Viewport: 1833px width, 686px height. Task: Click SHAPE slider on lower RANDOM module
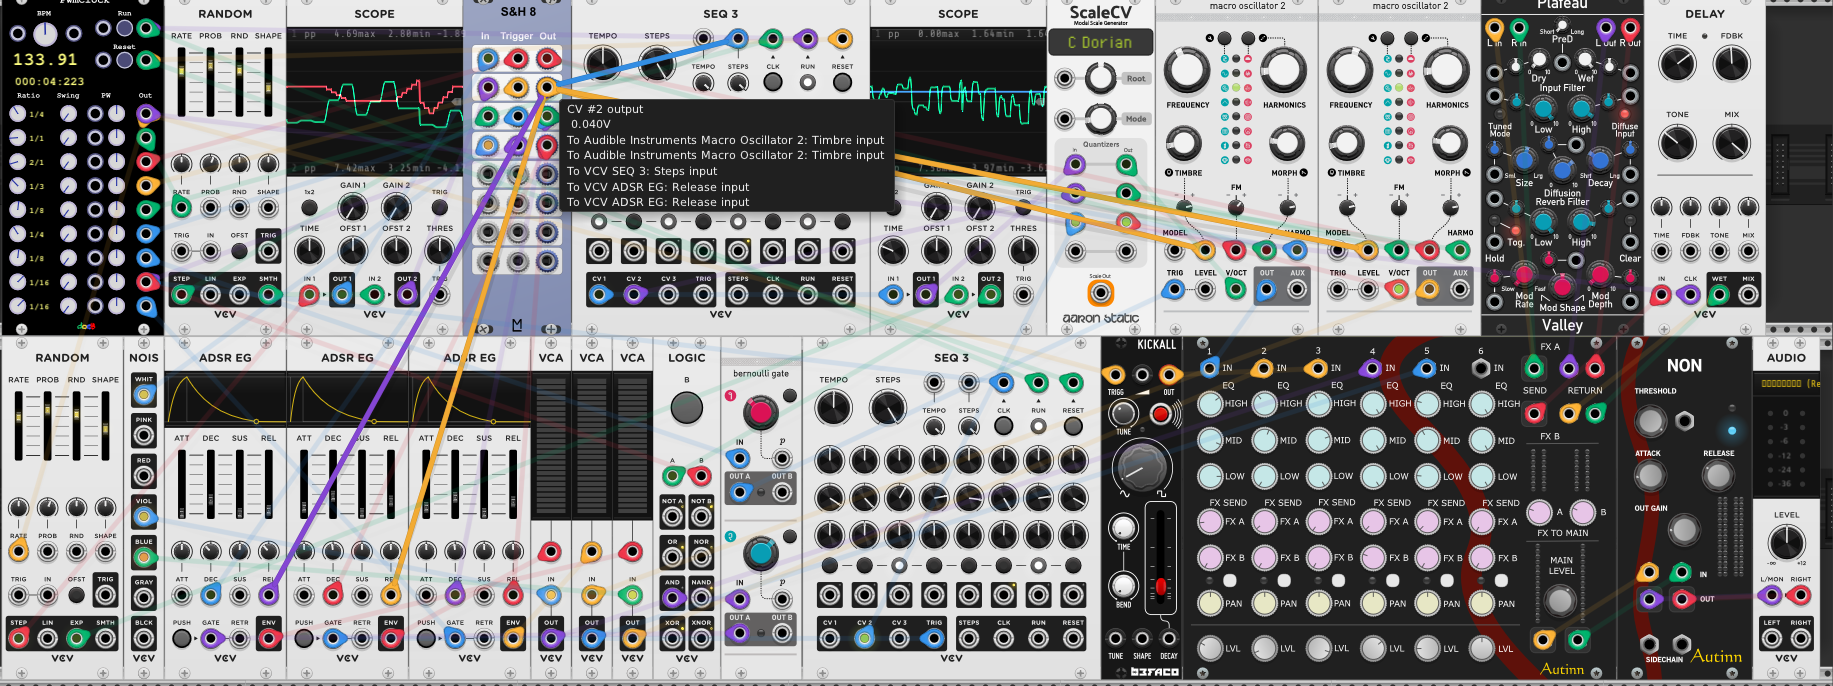pyautogui.click(x=105, y=426)
